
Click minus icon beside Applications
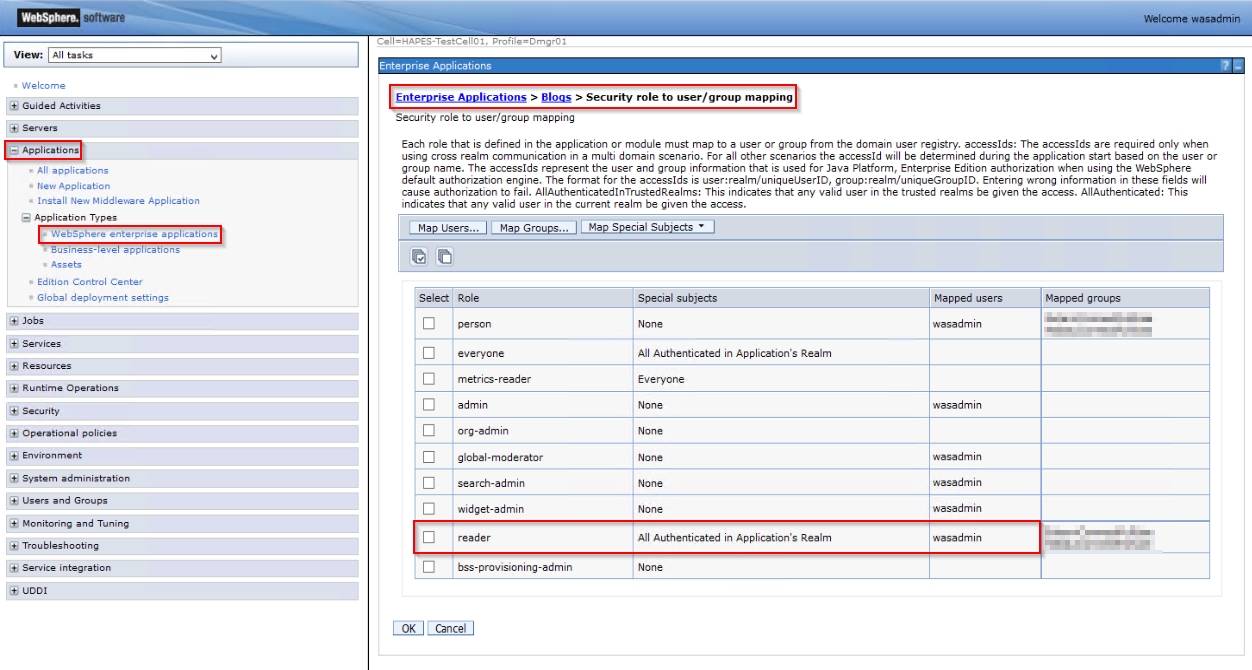click(x=14, y=151)
